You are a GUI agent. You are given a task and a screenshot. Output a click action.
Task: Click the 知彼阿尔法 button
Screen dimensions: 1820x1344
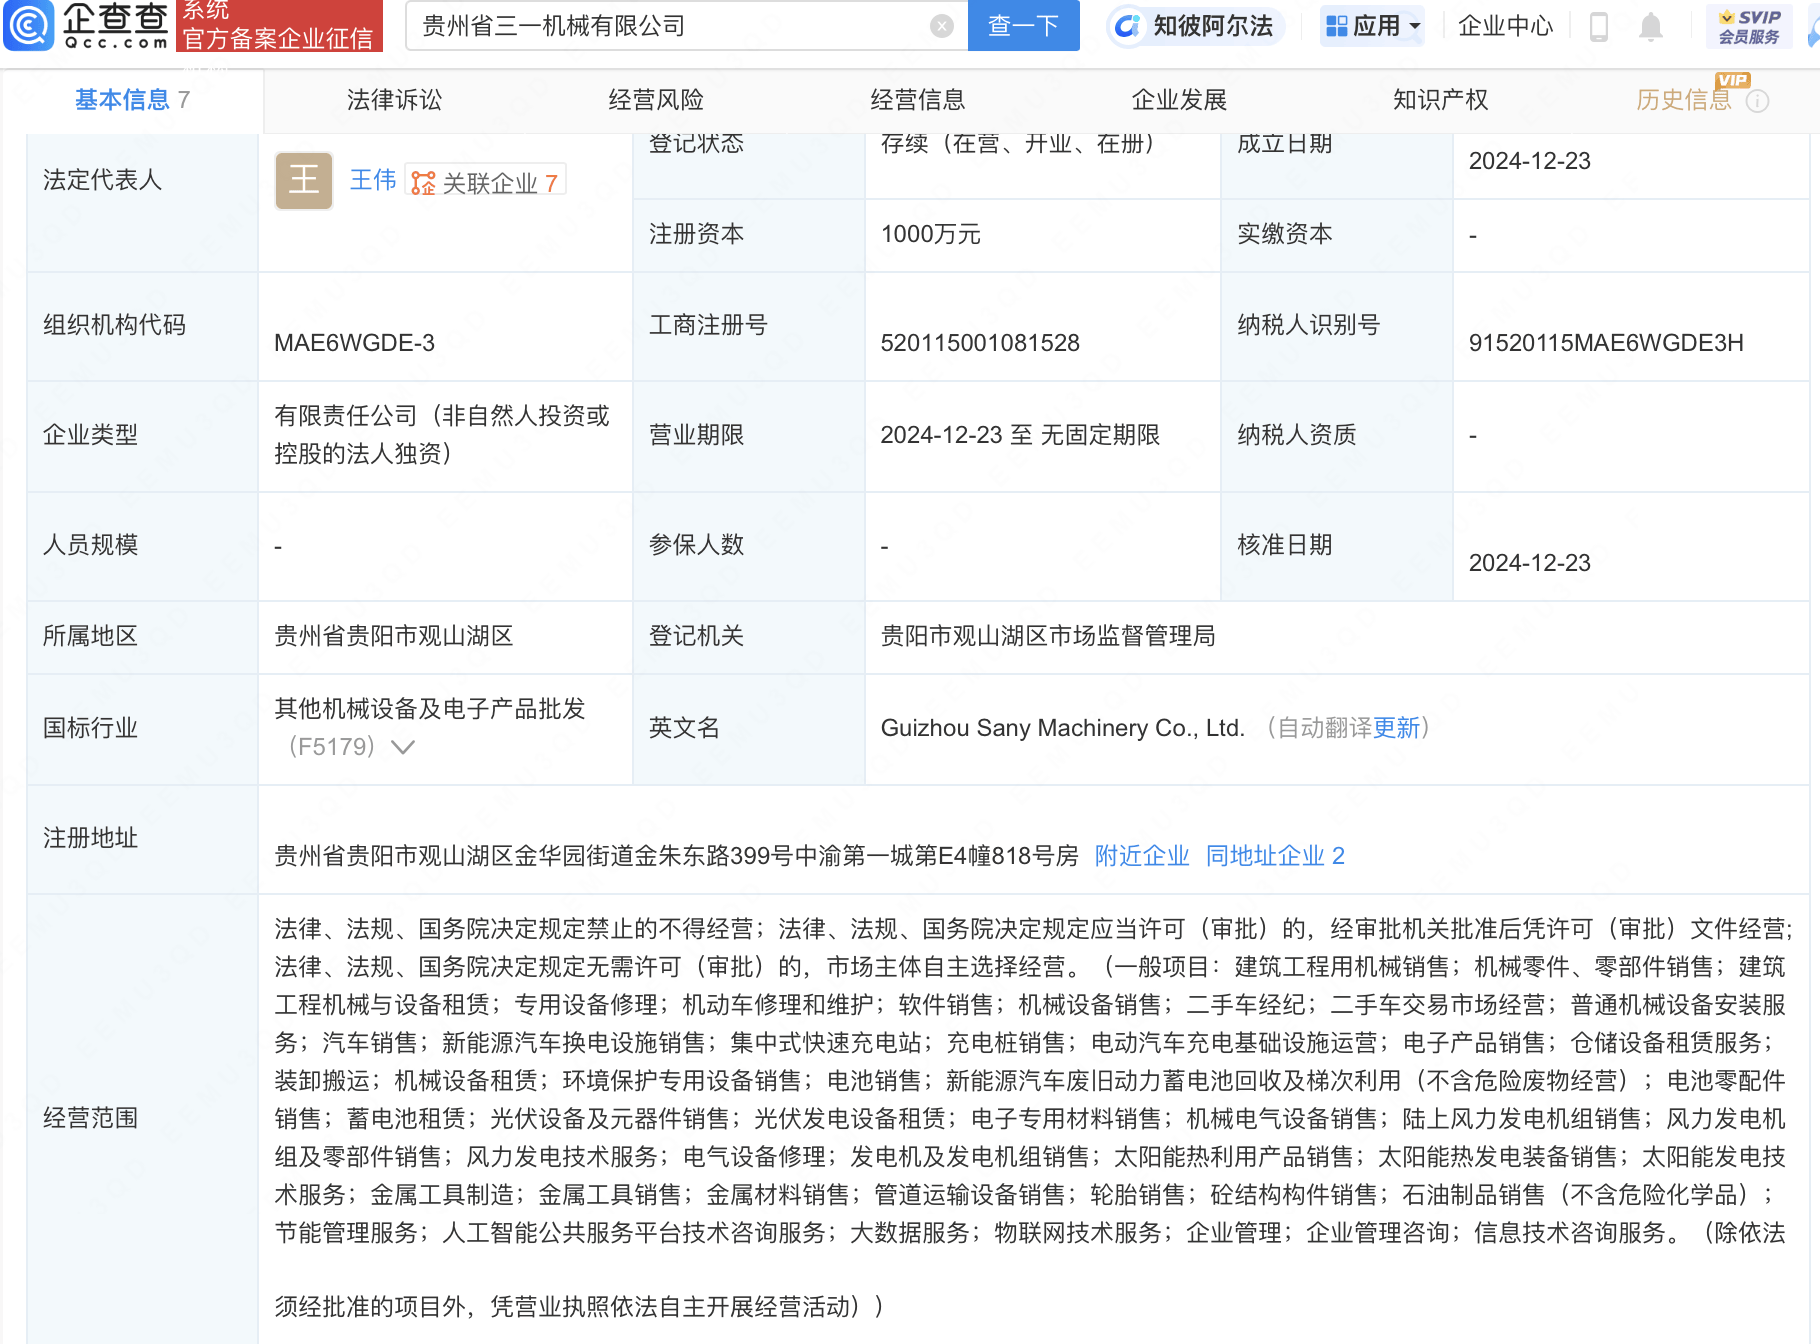1196,26
